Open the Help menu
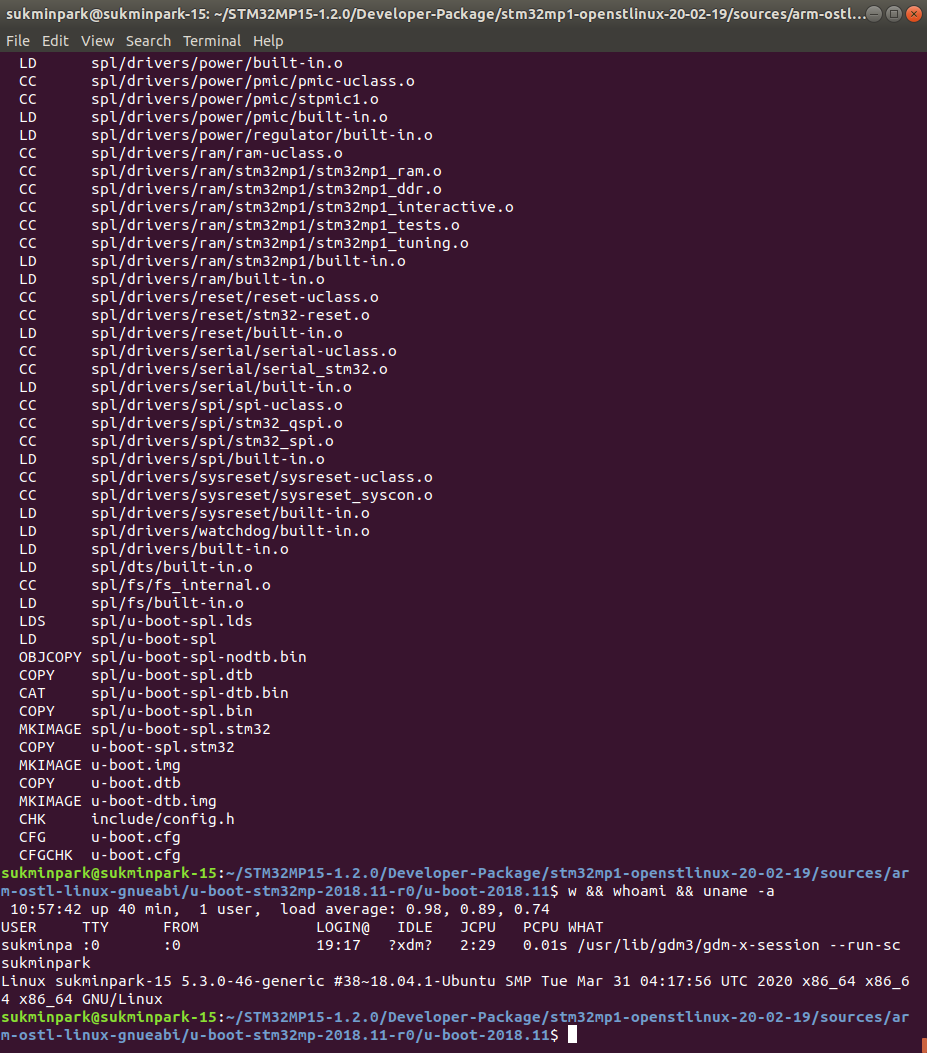This screenshot has height=1053, width=927. click(268, 41)
